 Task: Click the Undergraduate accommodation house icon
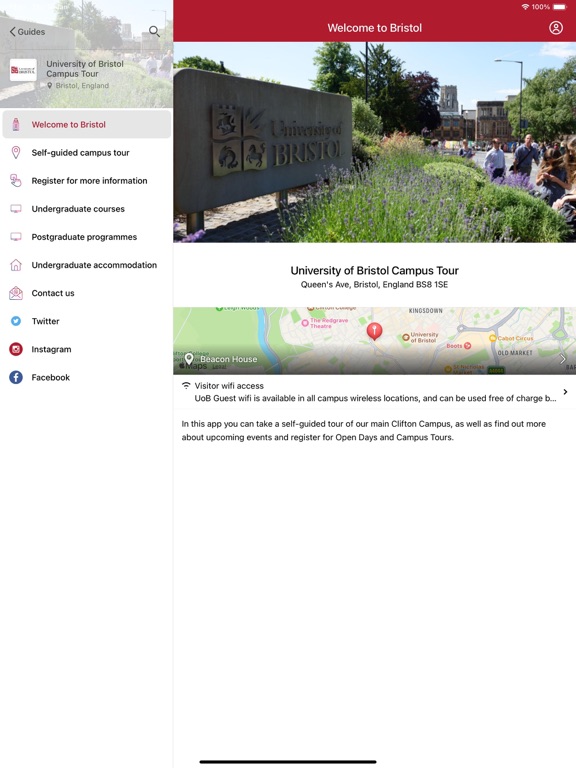[16, 265]
